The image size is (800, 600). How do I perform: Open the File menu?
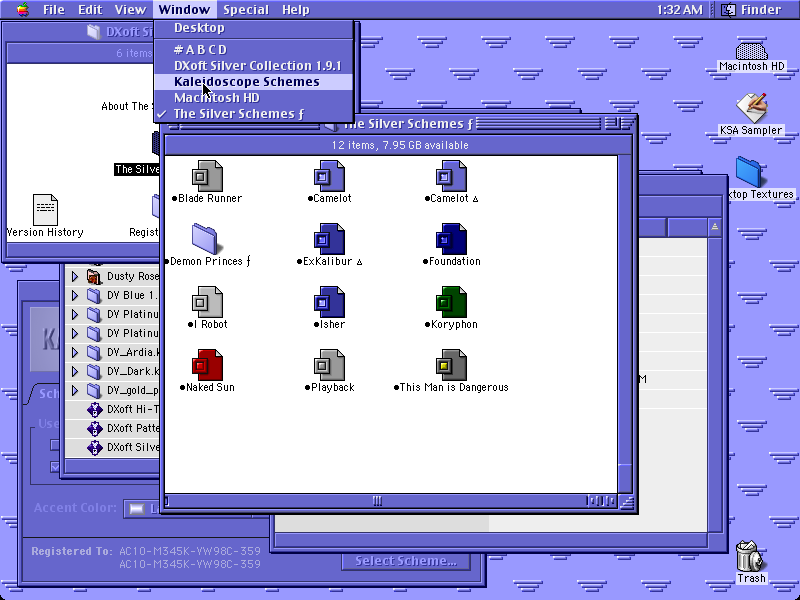coord(54,9)
